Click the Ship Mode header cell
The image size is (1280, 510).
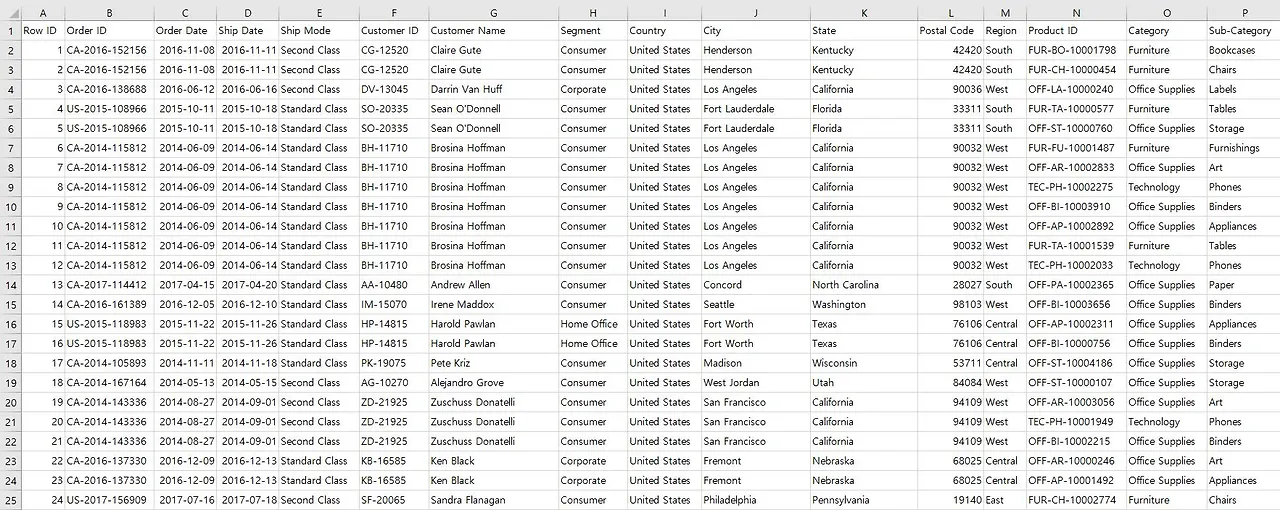pyautogui.click(x=318, y=30)
